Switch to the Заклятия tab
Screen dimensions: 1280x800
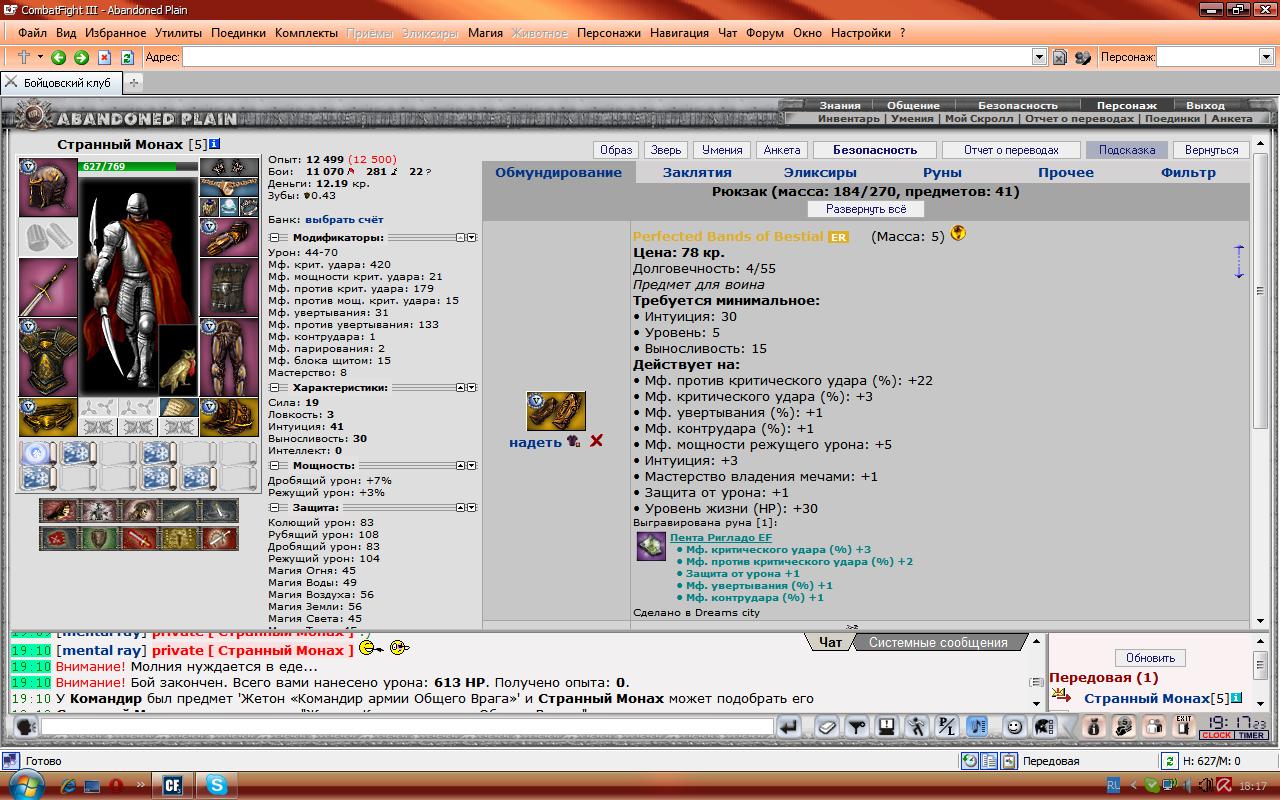point(697,172)
